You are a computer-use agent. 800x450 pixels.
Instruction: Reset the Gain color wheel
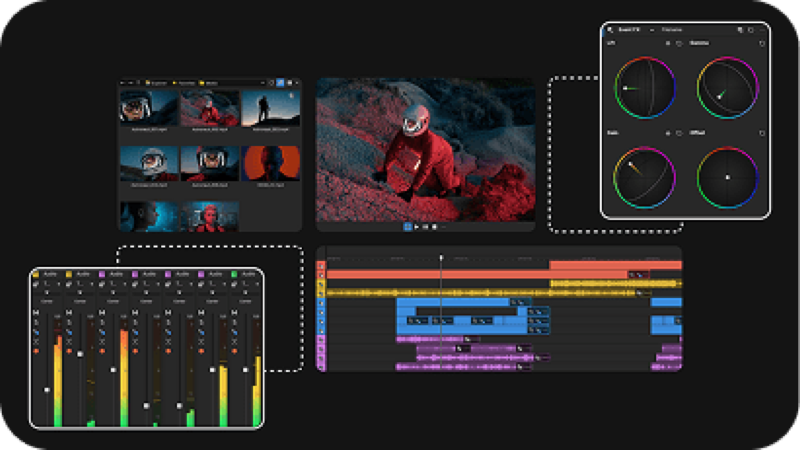(x=679, y=133)
